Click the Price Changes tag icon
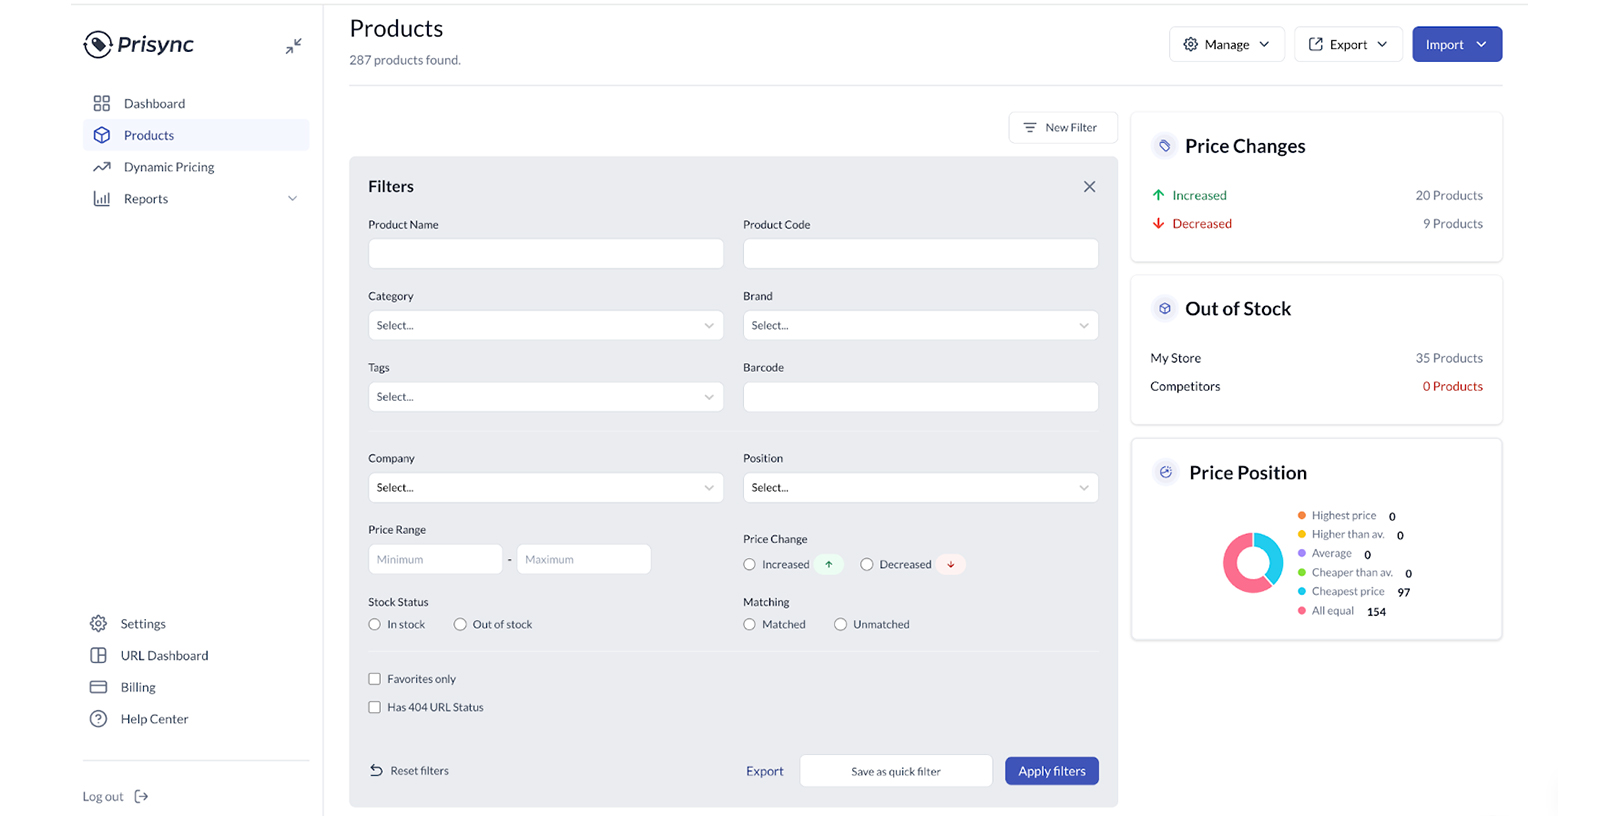The height and width of the screenshot is (816, 1600). click(1164, 146)
